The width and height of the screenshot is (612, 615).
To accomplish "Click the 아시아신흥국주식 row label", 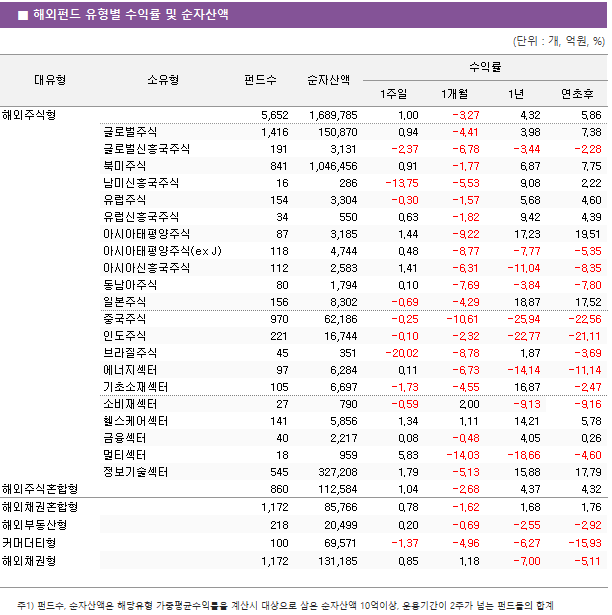I will (x=146, y=268).
